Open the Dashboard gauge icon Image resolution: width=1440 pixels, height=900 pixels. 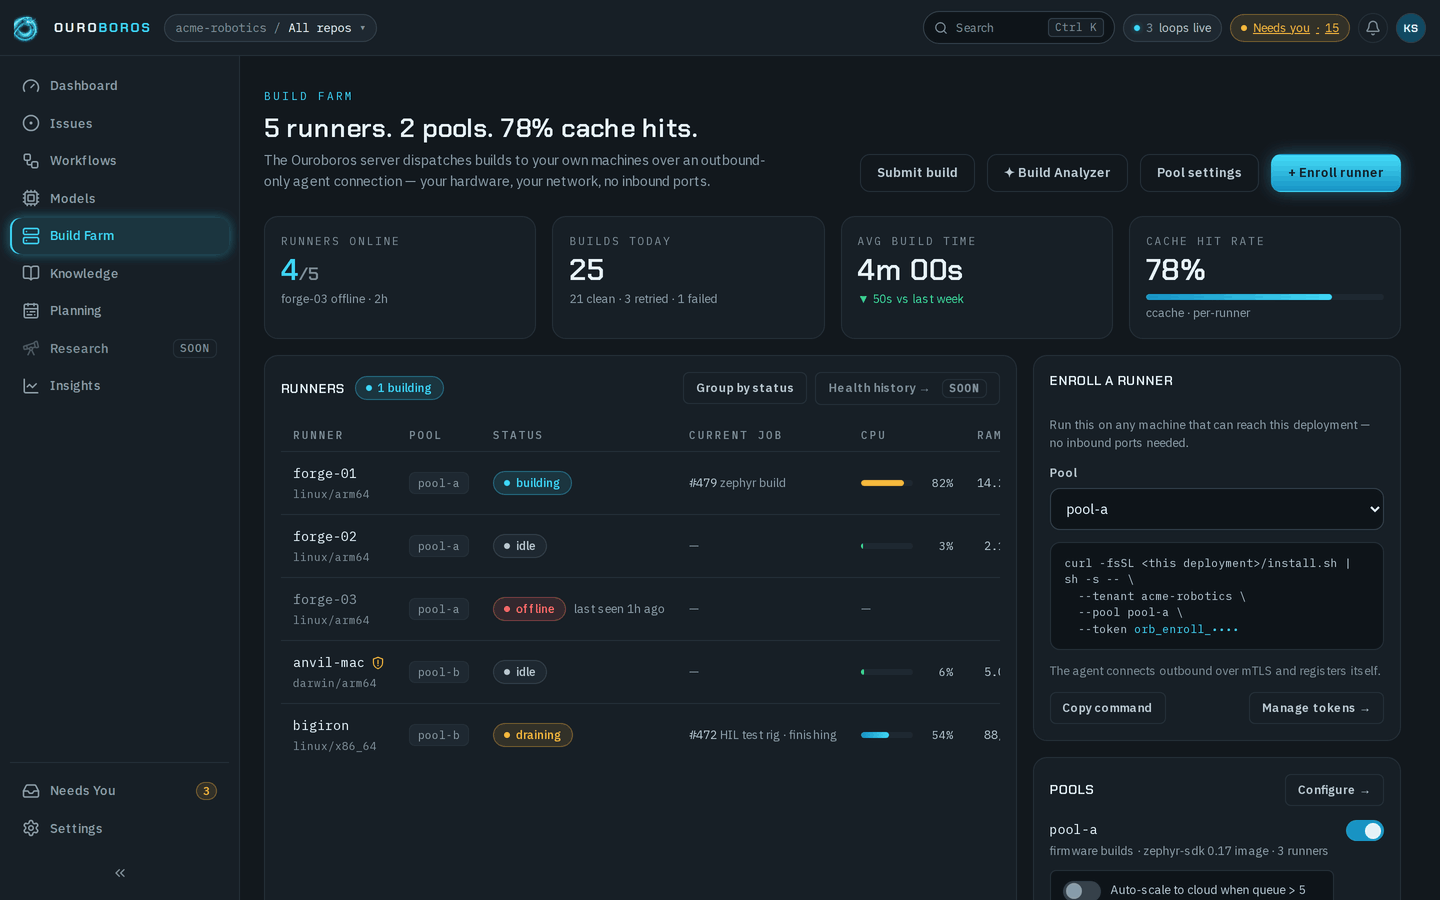pyautogui.click(x=31, y=86)
